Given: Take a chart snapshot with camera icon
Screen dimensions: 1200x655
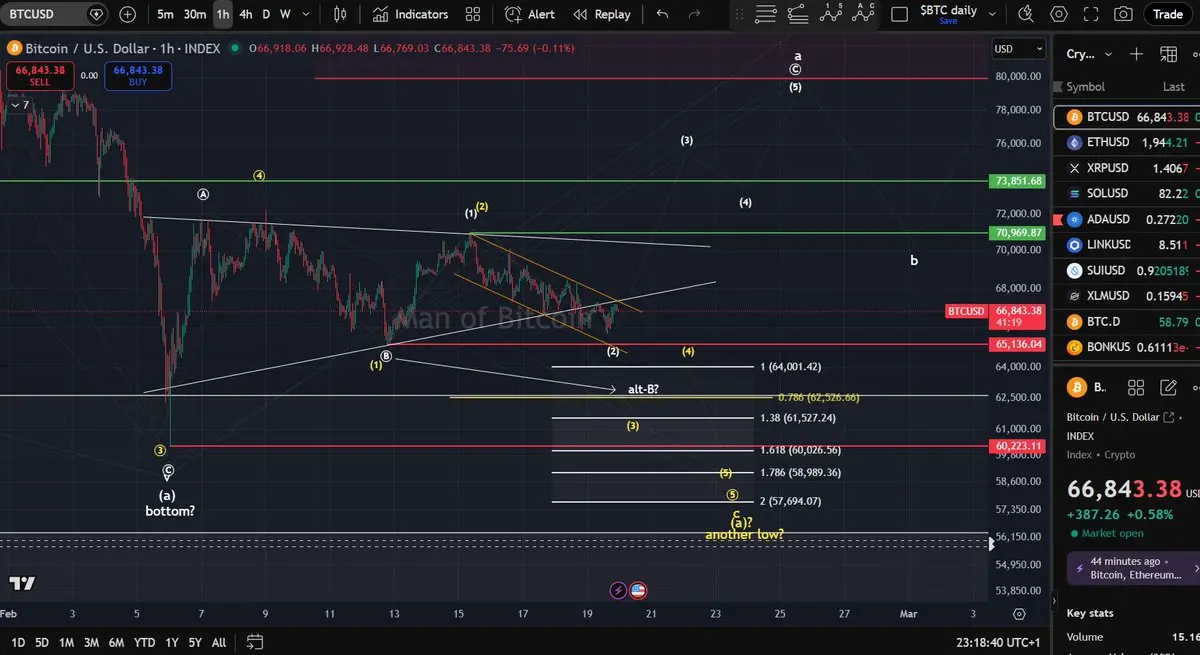Looking at the screenshot, I should 1124,14.
